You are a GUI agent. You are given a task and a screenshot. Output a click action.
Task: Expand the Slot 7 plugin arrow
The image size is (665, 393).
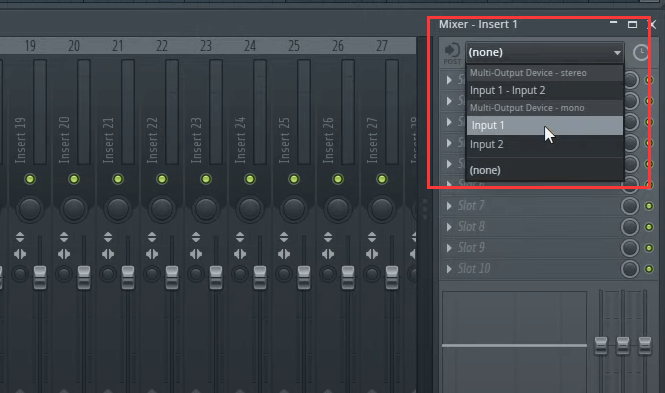point(449,206)
